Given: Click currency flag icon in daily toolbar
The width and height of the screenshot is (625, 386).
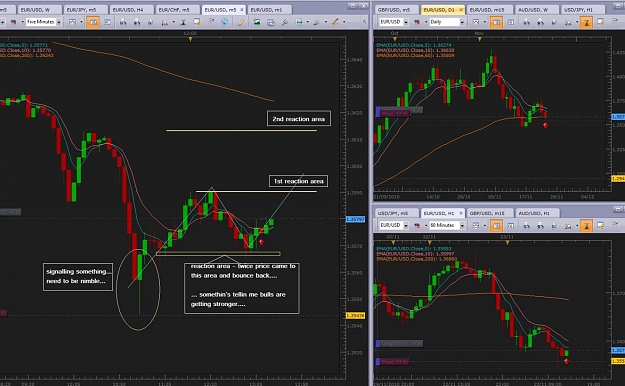Looking at the screenshot, I should pos(417,22).
